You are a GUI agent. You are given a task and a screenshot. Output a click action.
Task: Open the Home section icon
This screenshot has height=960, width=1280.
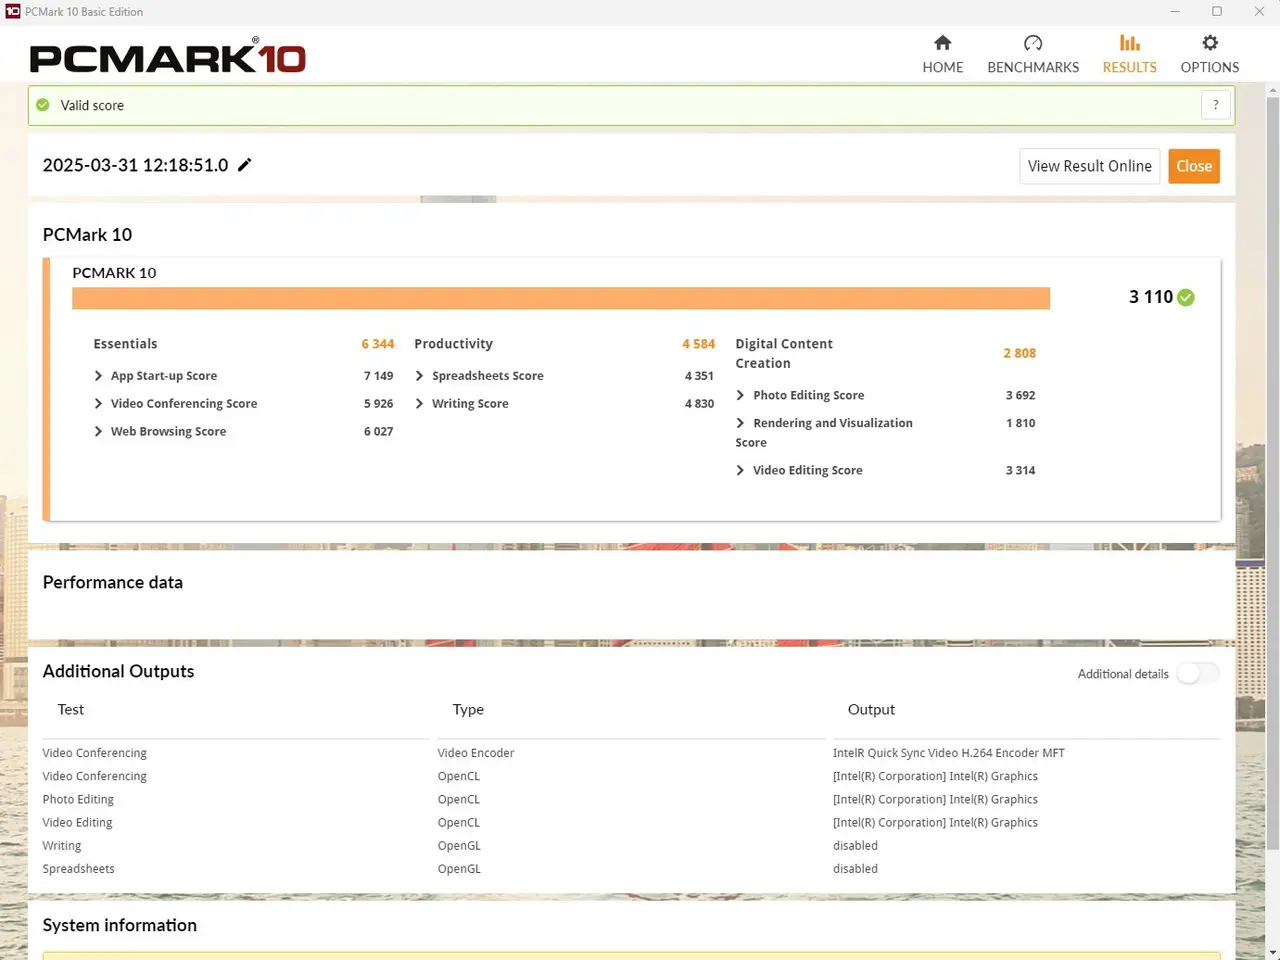(x=942, y=43)
